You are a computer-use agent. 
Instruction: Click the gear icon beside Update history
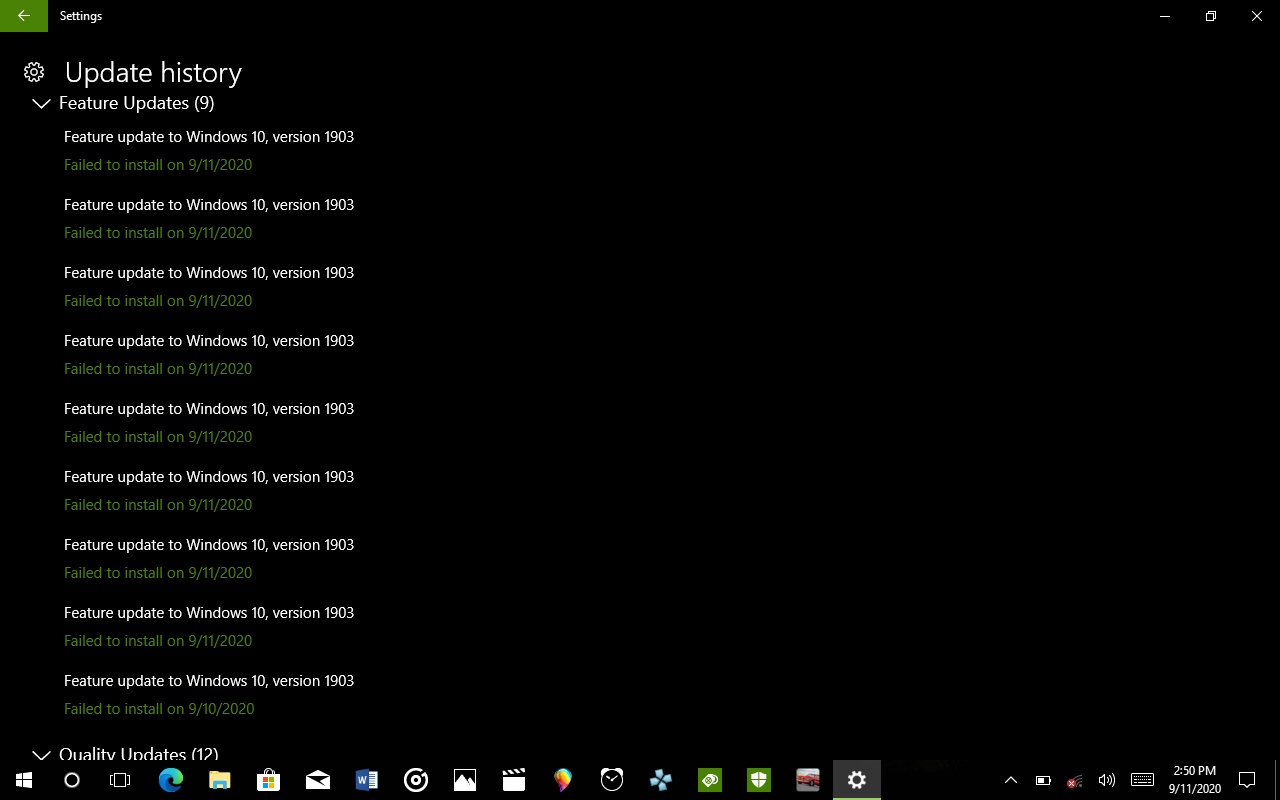pos(34,72)
